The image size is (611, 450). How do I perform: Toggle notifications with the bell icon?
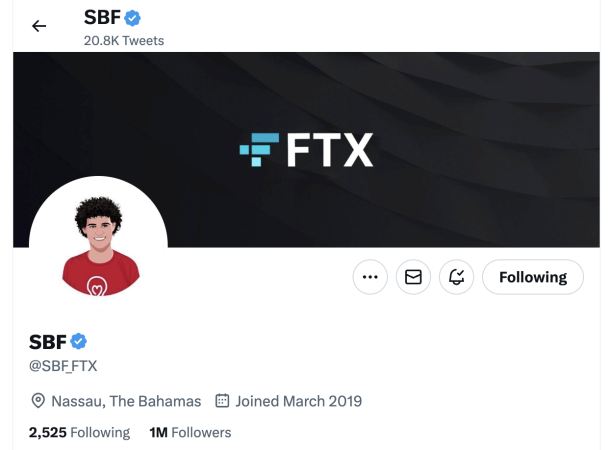pyautogui.click(x=457, y=277)
